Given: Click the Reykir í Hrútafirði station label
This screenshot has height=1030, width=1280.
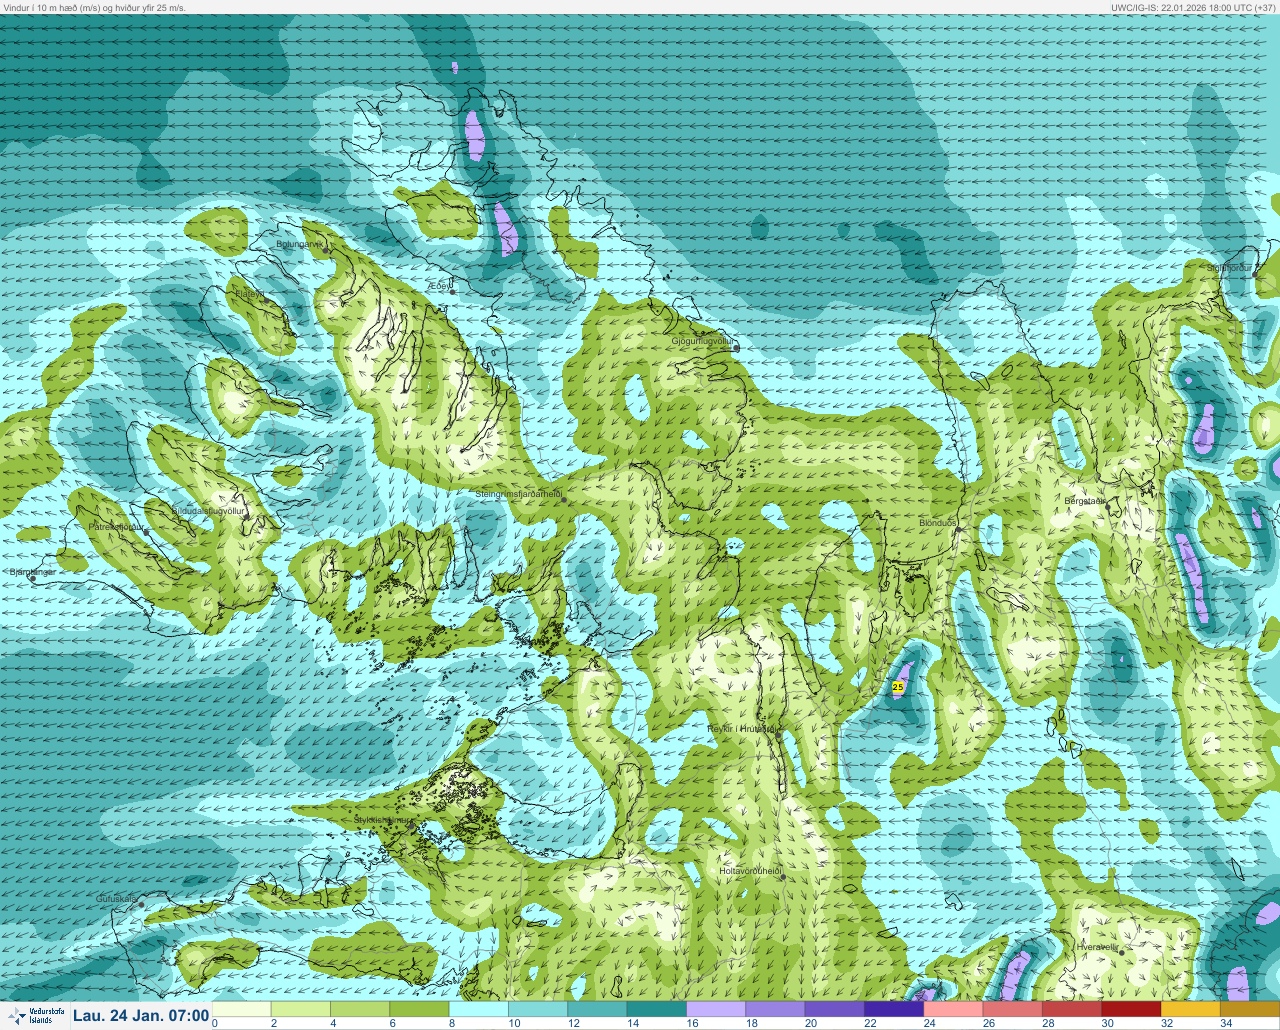Looking at the screenshot, I should coord(741,729).
